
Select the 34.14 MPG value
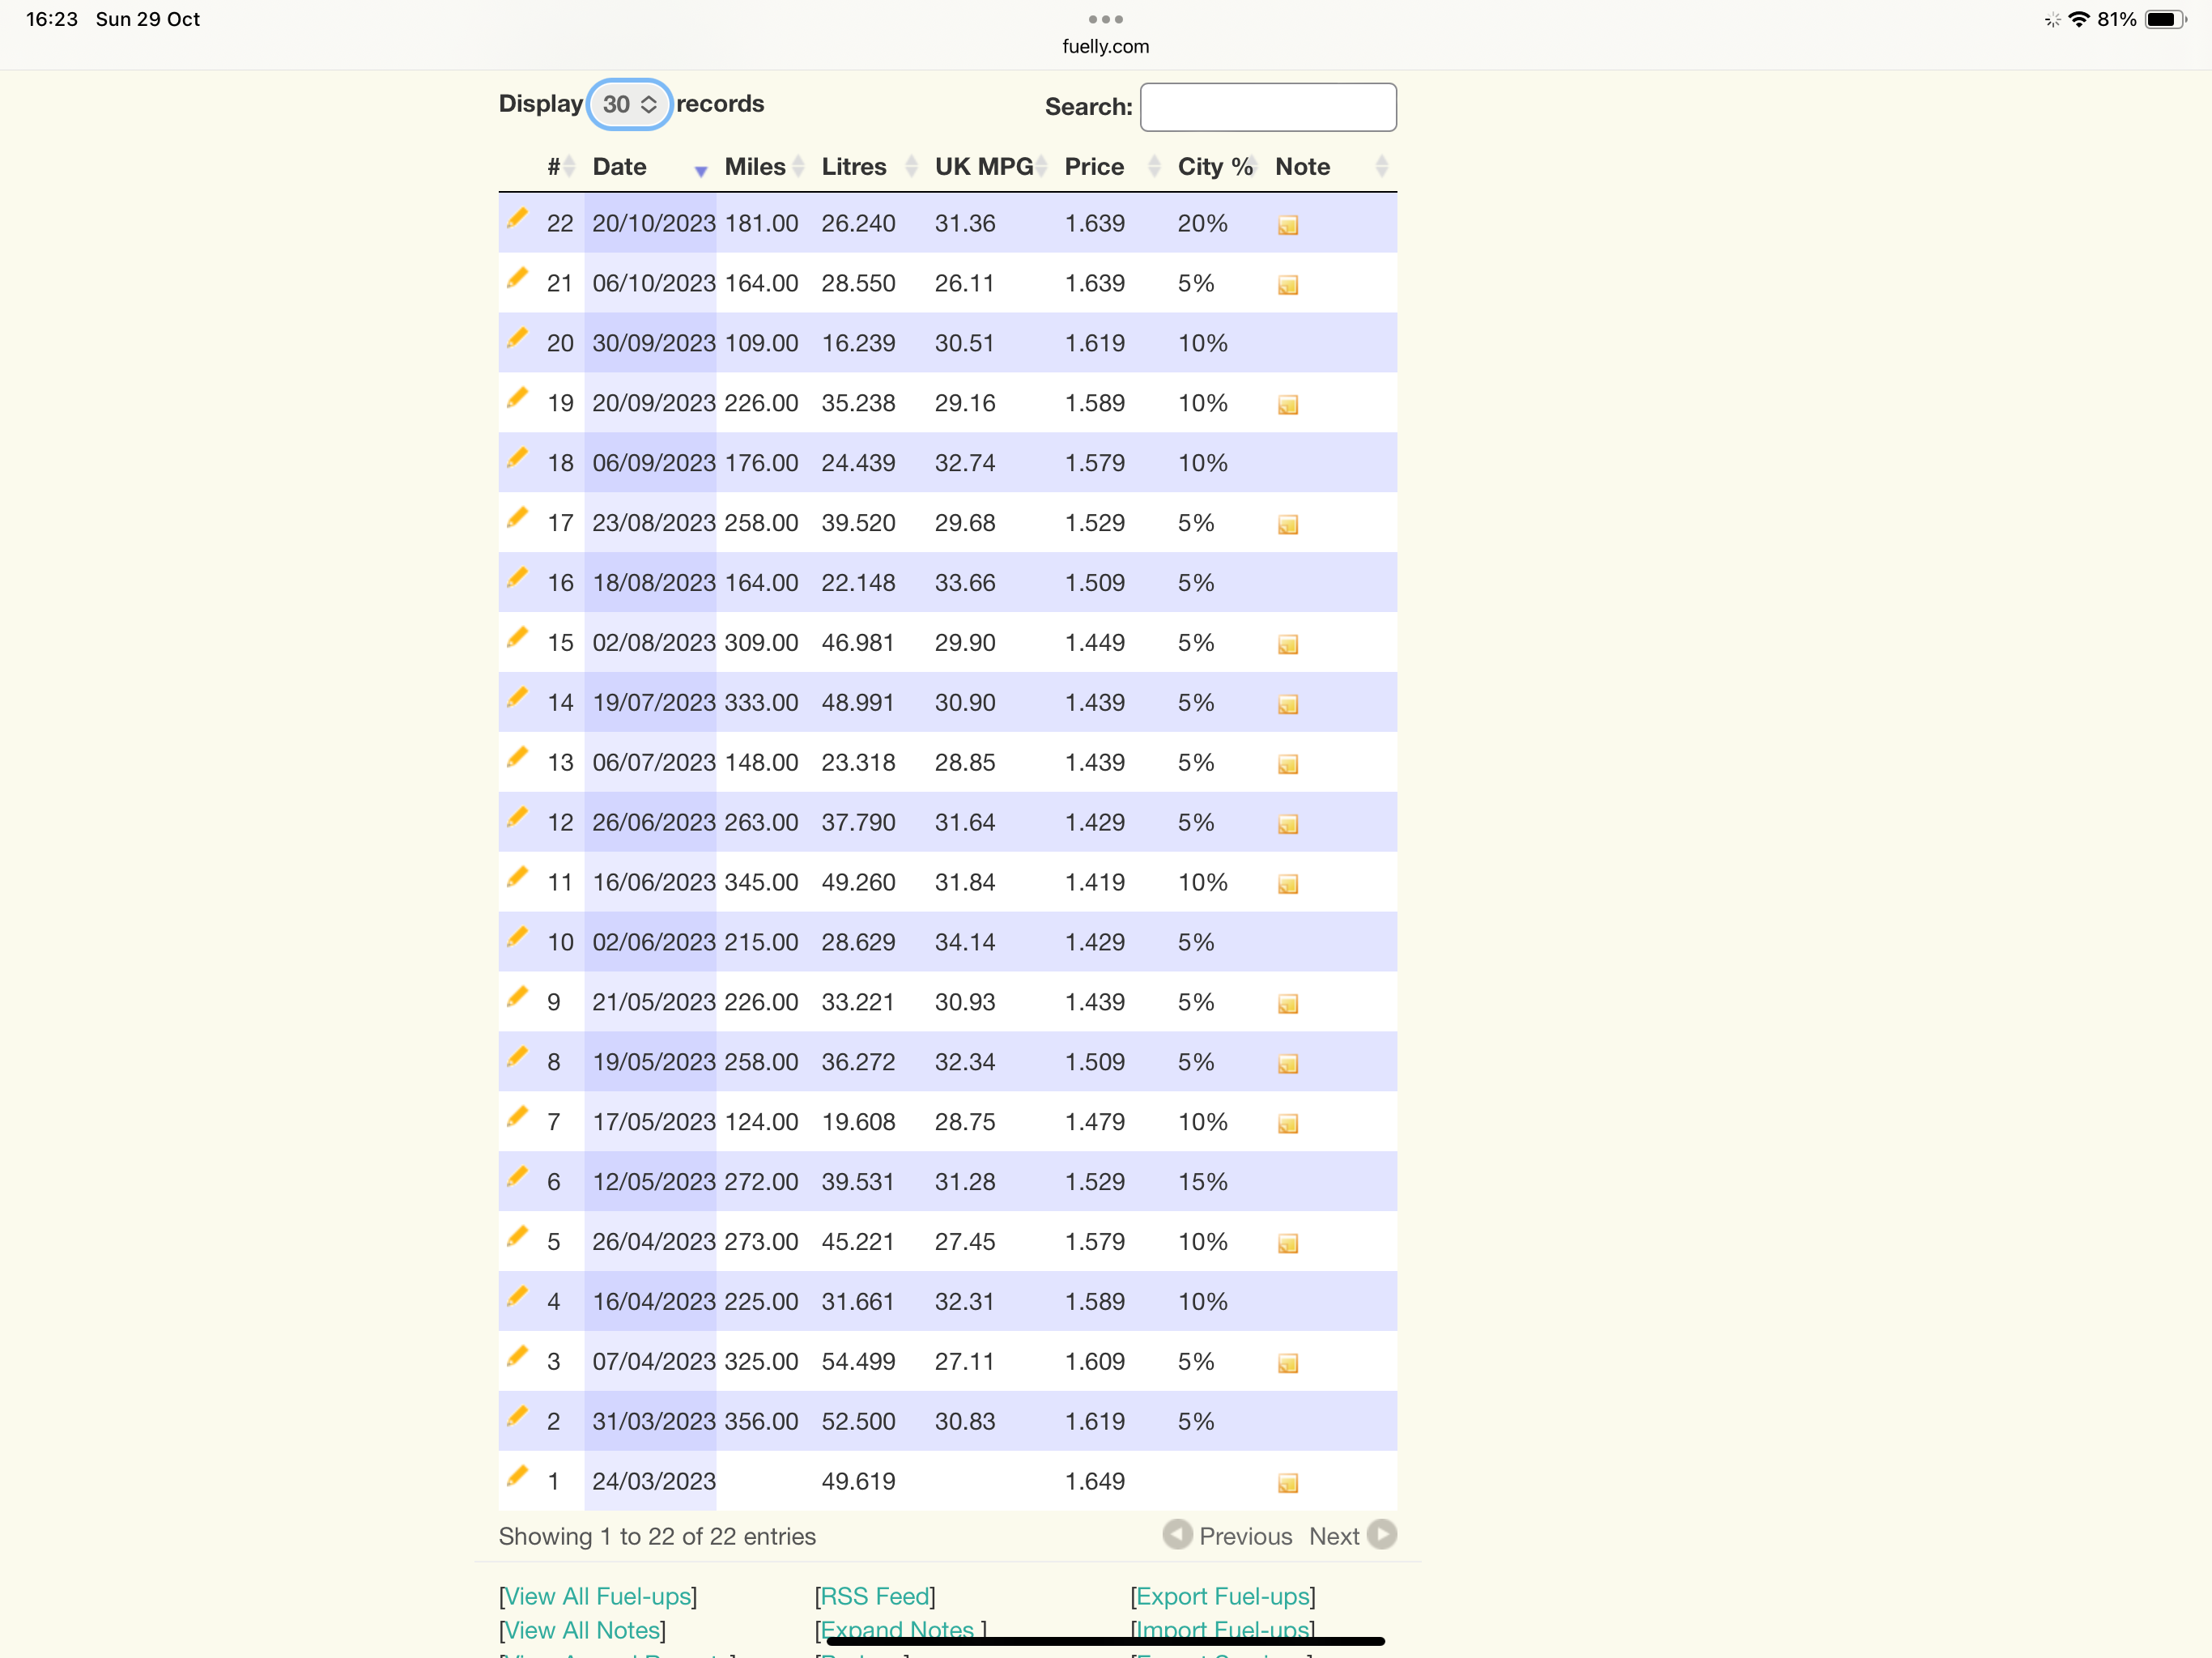965,942
